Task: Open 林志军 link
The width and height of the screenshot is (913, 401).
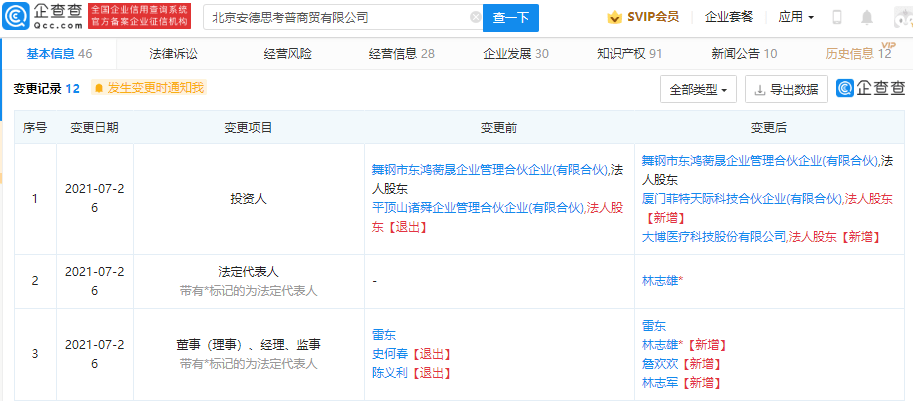Action: [660, 382]
